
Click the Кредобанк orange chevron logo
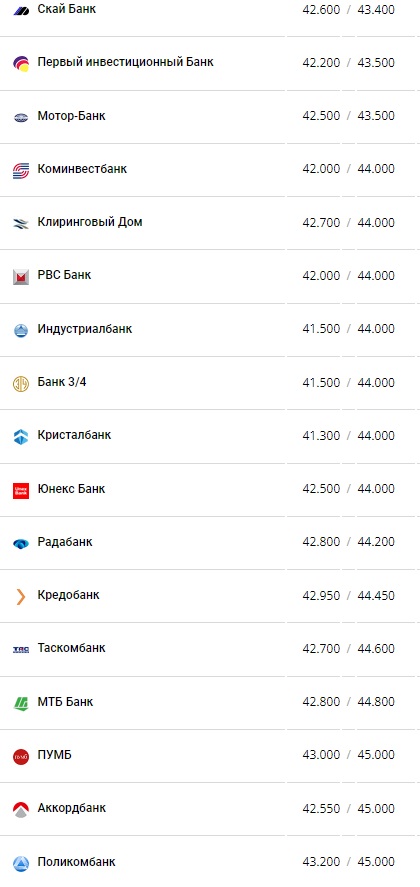[21, 596]
